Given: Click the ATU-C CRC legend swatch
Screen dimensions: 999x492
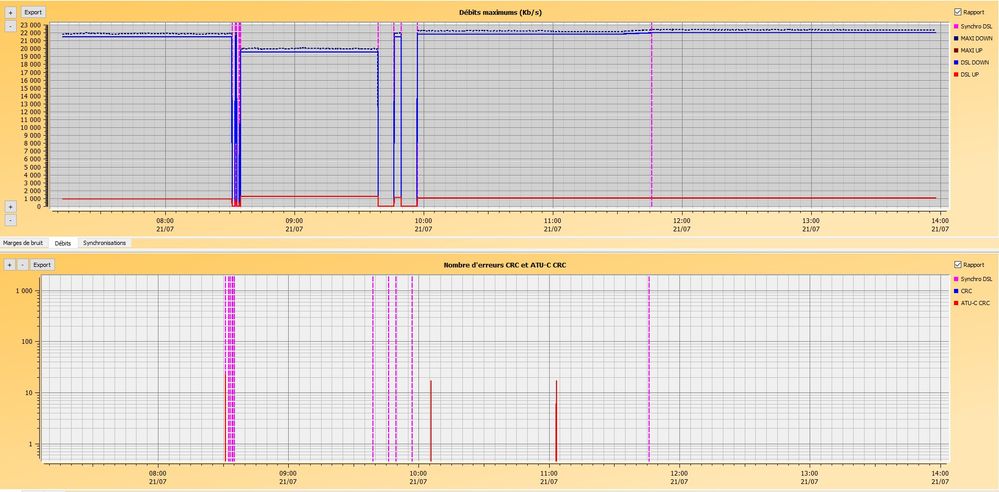Looking at the screenshot, I should [956, 302].
